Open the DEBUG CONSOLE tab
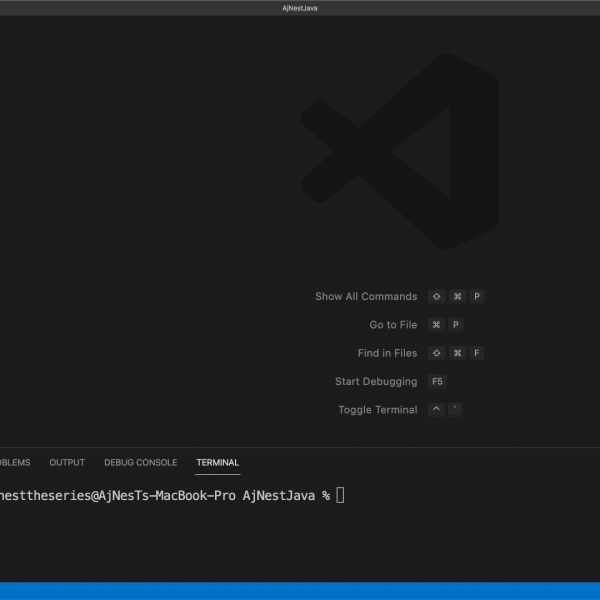 click(140, 463)
